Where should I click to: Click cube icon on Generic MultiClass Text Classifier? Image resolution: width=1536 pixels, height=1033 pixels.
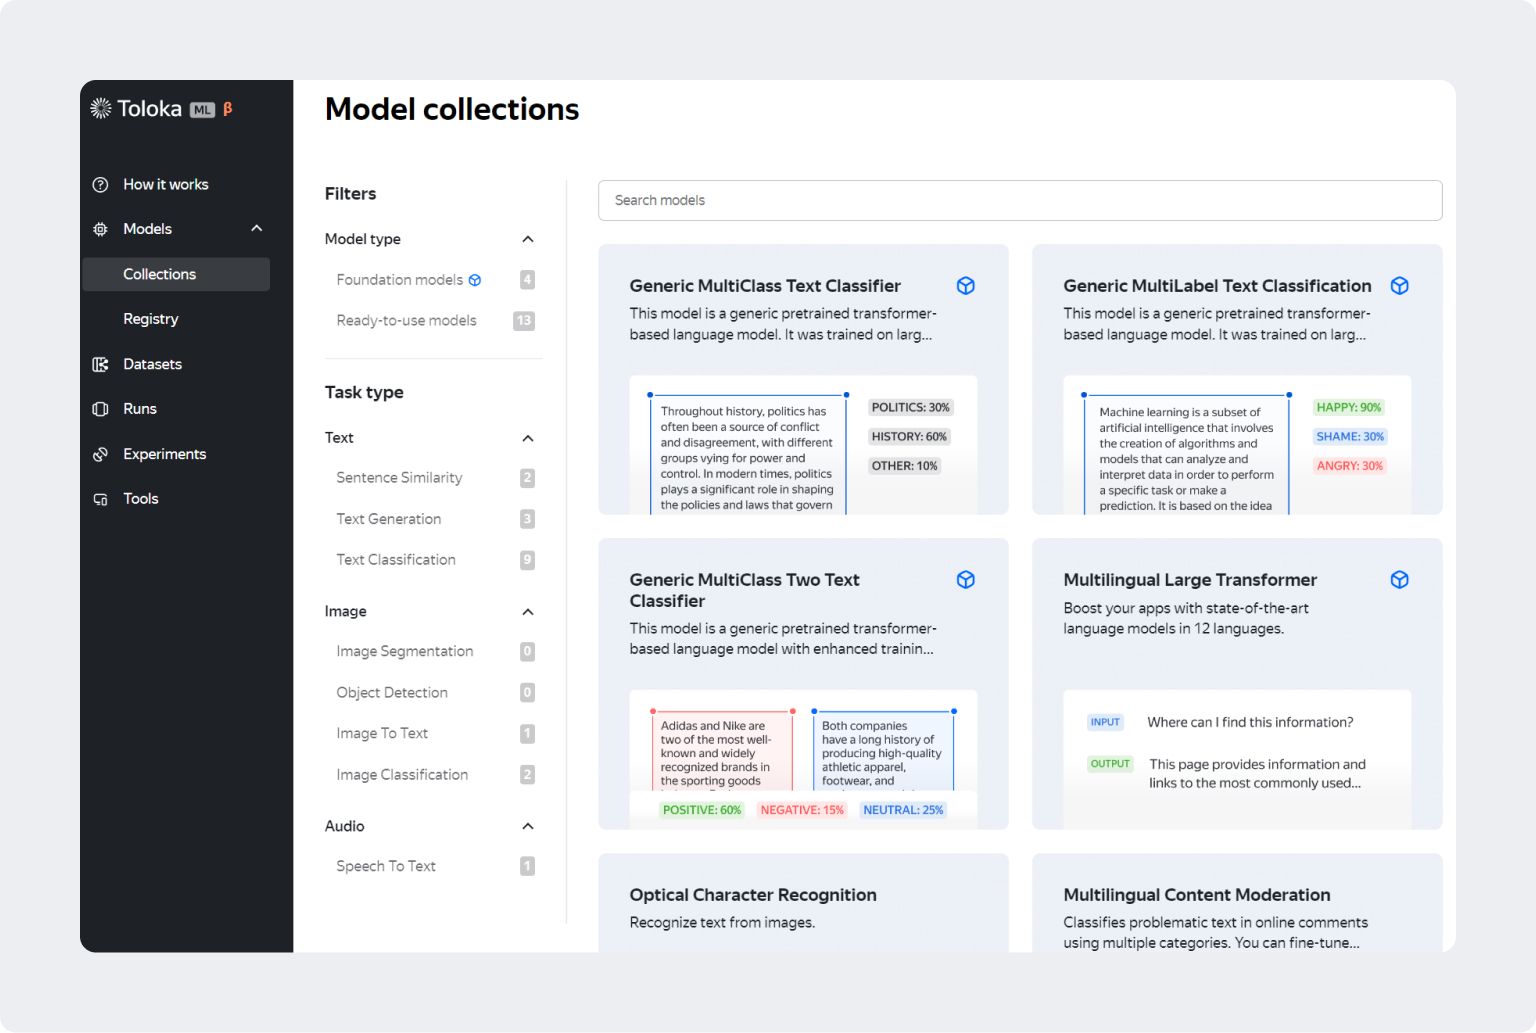[x=966, y=286]
